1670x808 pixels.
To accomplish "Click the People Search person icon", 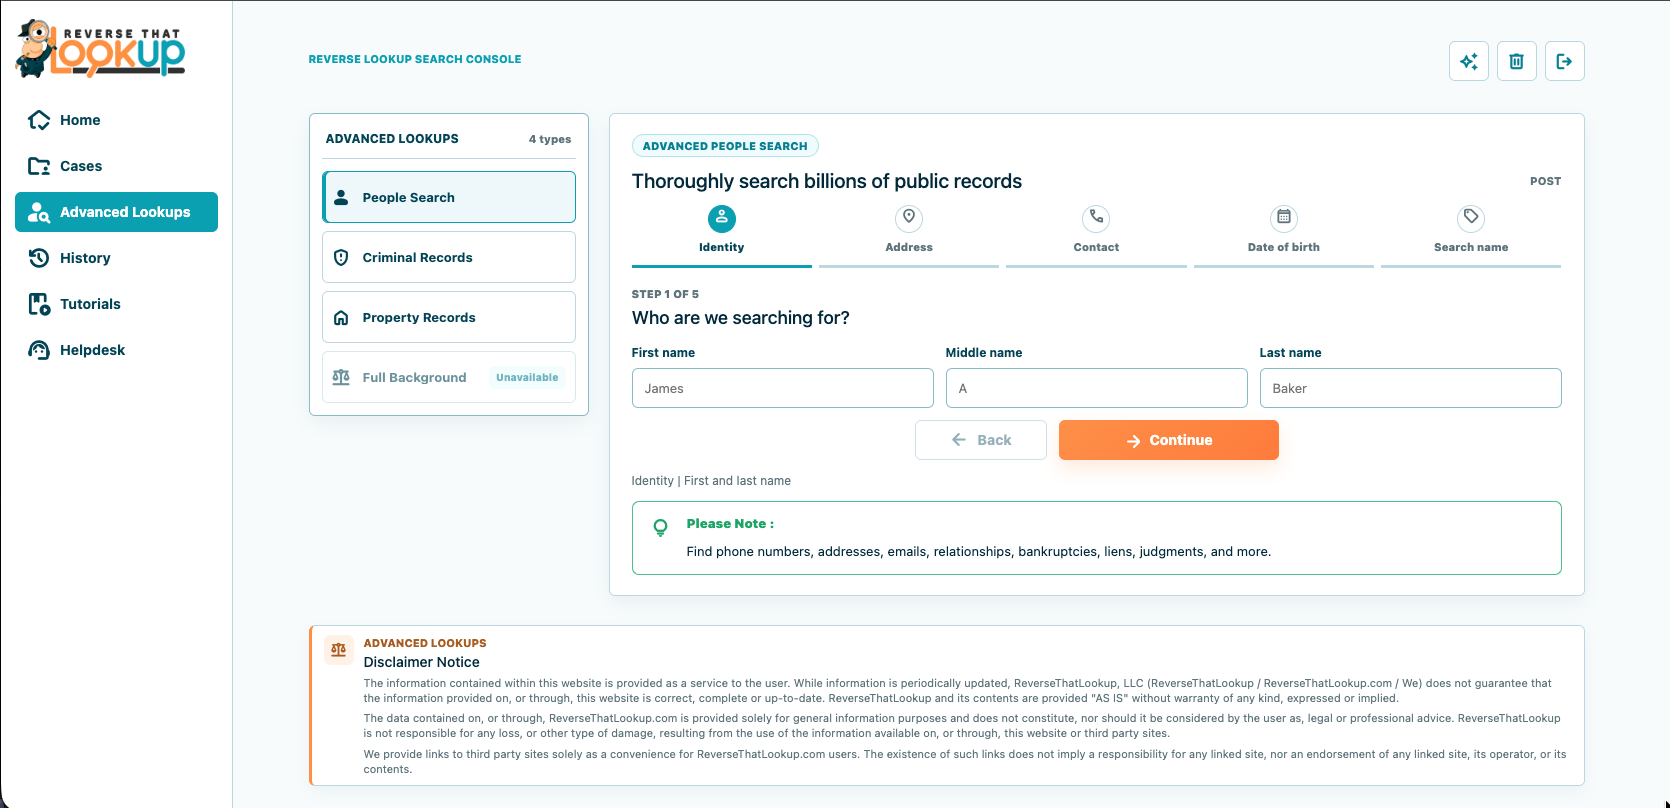I will [x=341, y=197].
